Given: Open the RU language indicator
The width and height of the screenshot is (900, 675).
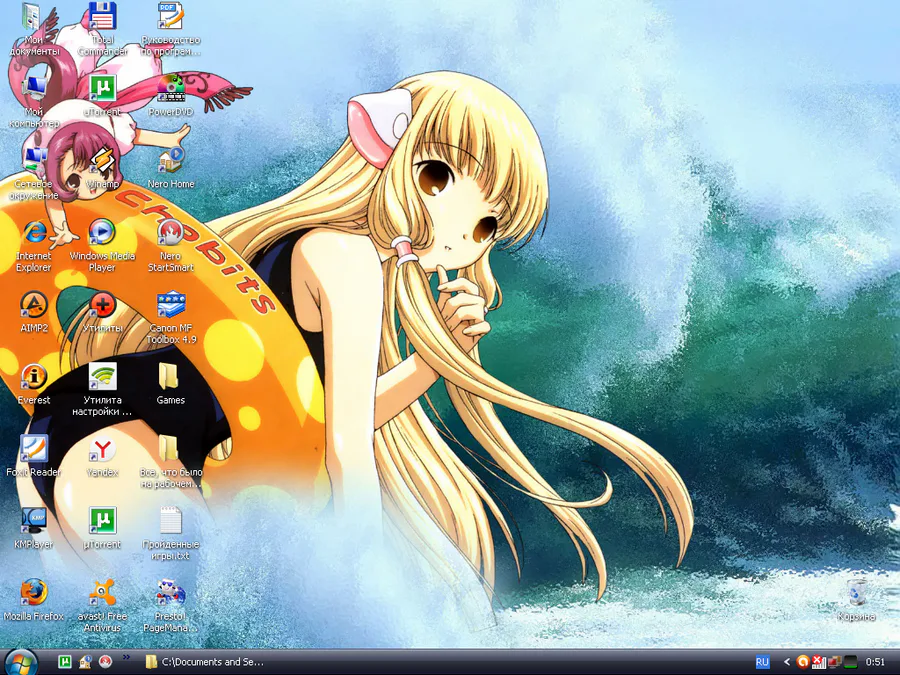Looking at the screenshot, I should point(762,662).
